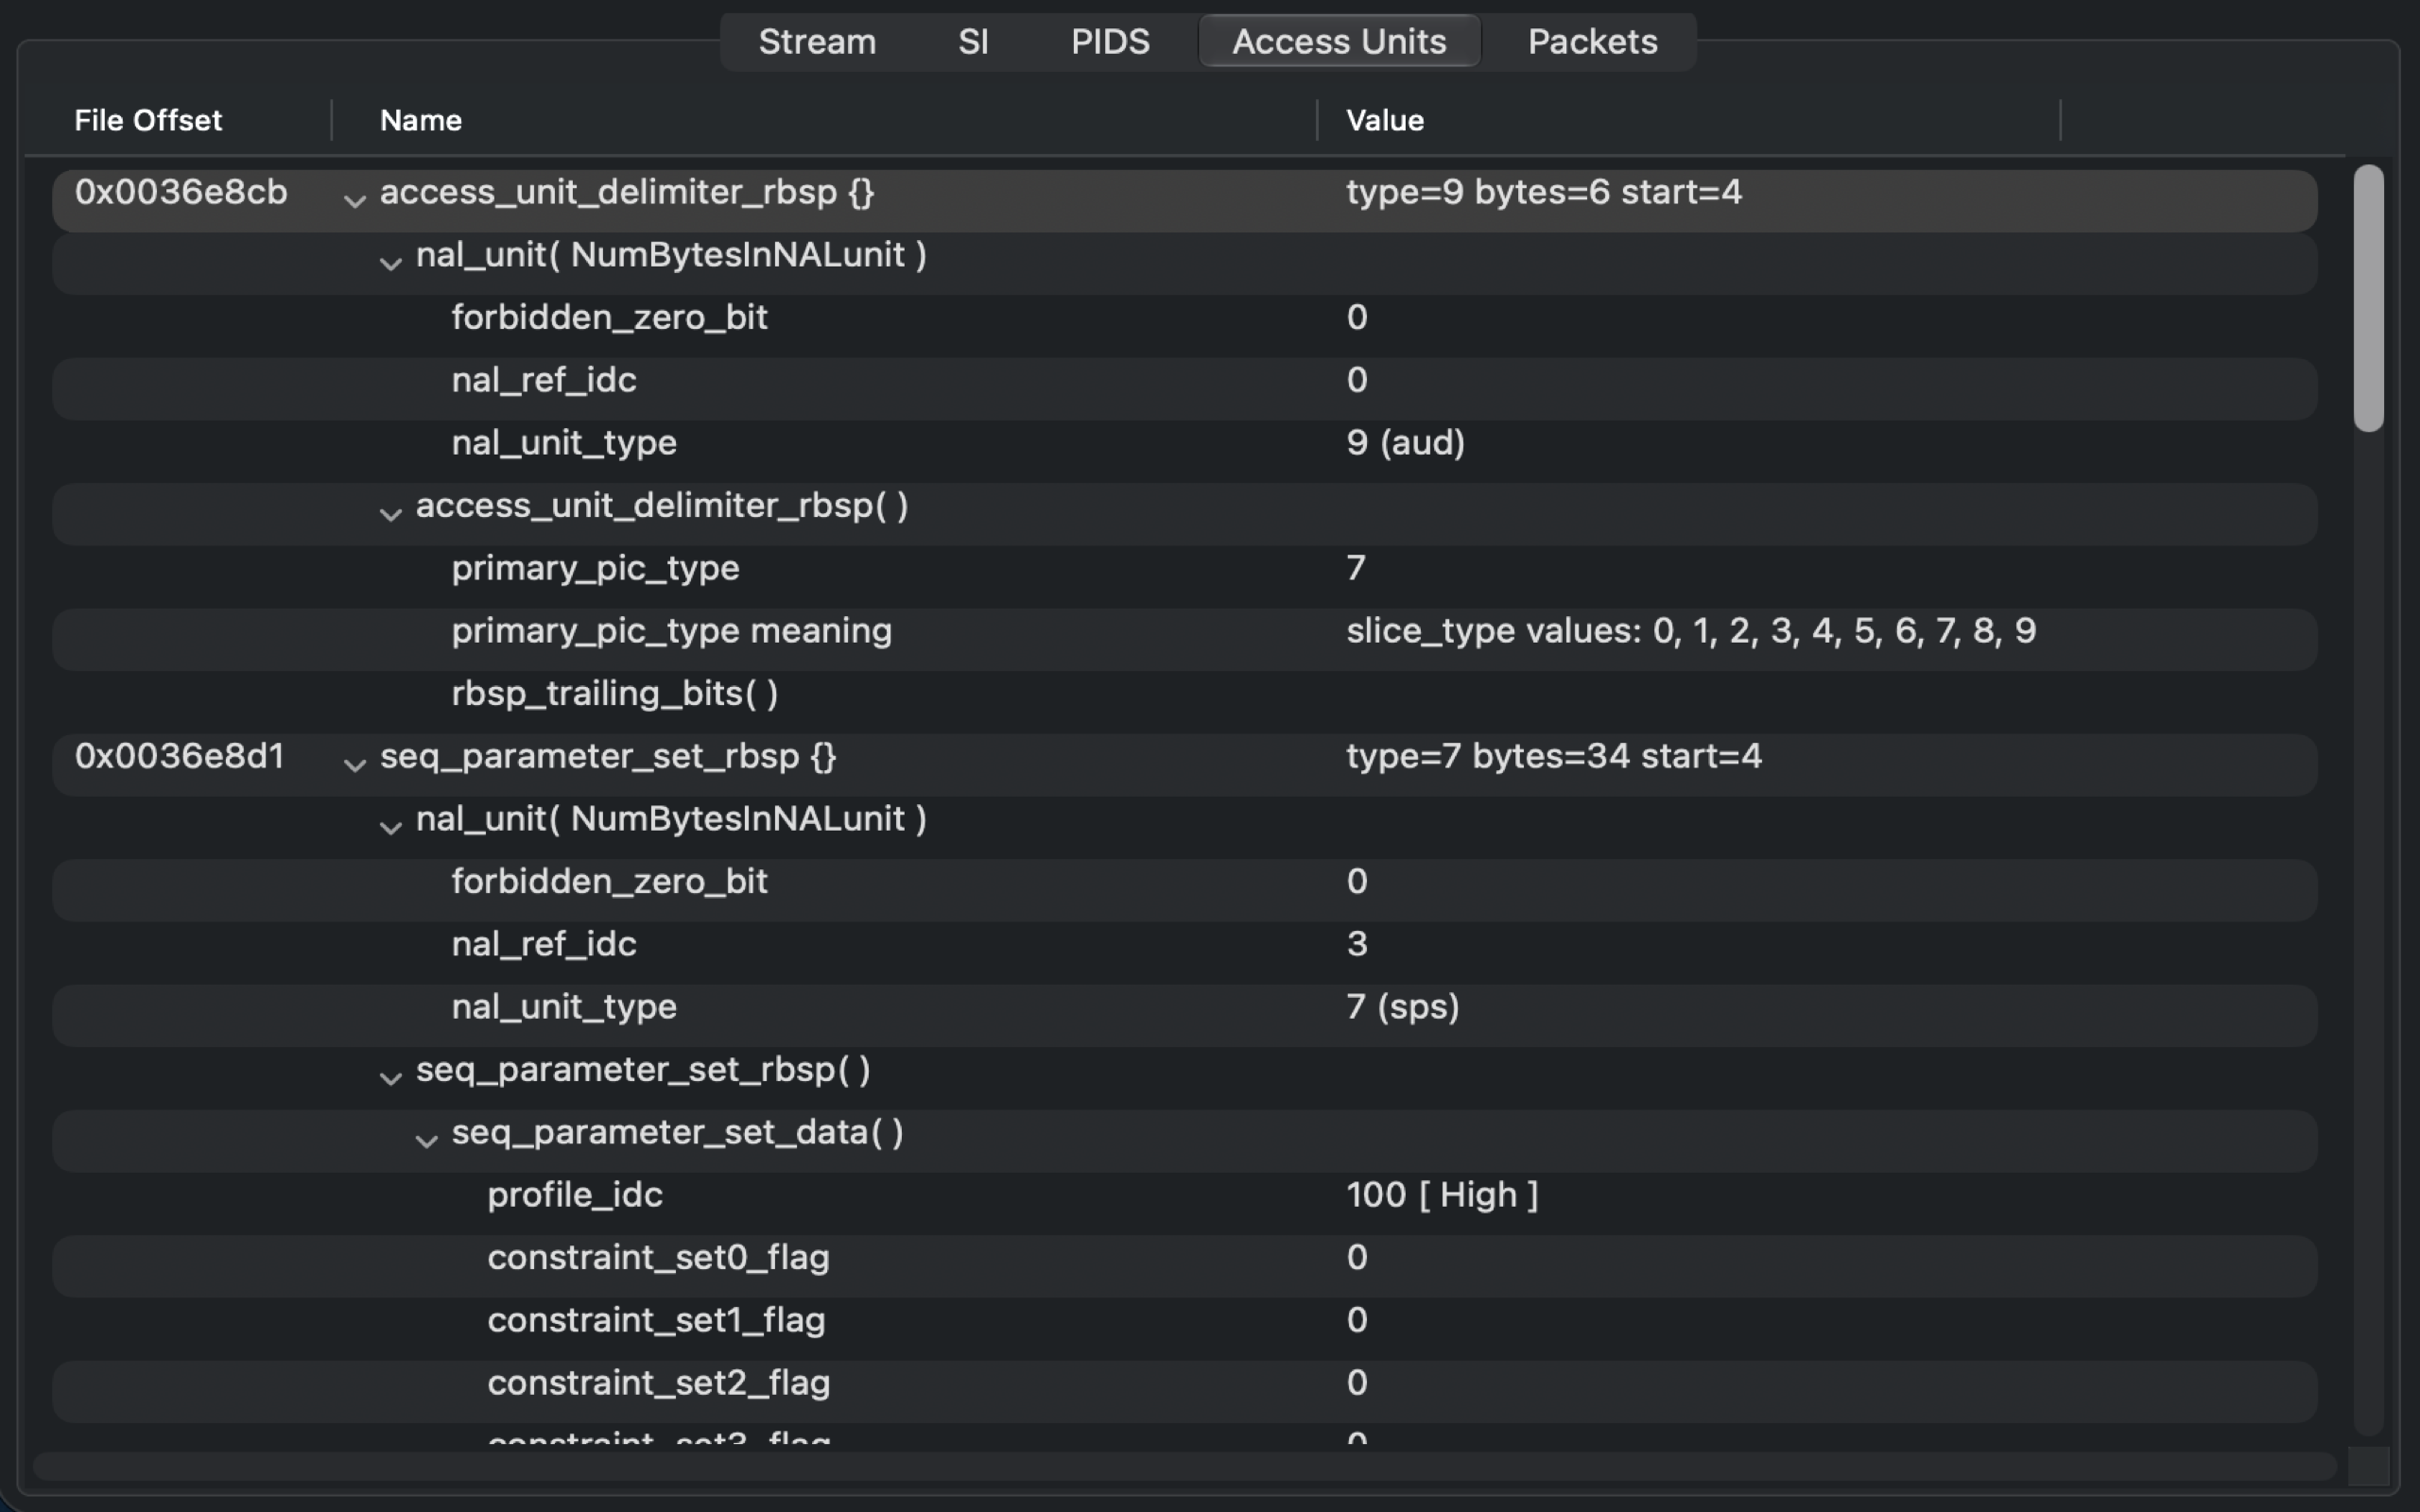Screen dimensions: 2420x1512
Task: Select file offset 0x0036e8cb
Action: pyautogui.click(x=181, y=192)
